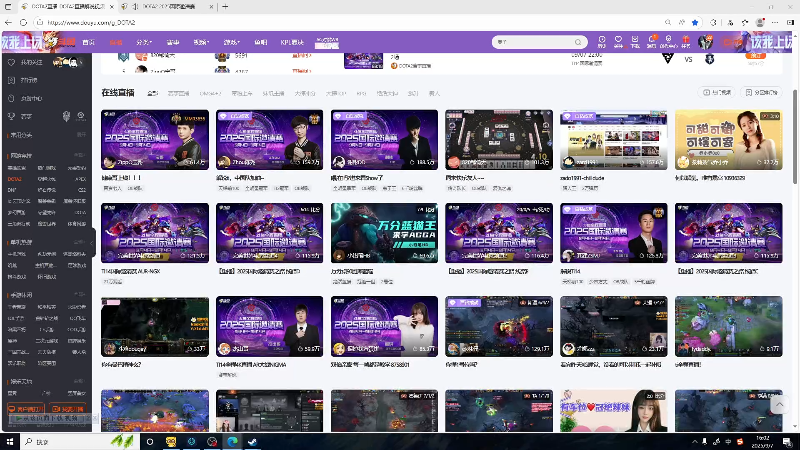Open the second sidebar item below 我的关注
Image resolution: width=800 pixels, height=450 pixels.
pos(29,80)
